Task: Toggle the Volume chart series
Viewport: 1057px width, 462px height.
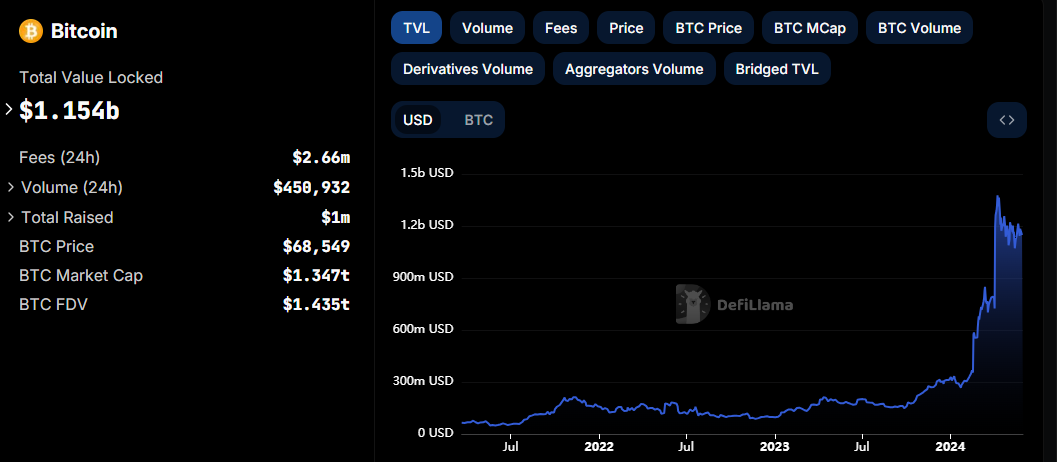Action: tap(487, 28)
